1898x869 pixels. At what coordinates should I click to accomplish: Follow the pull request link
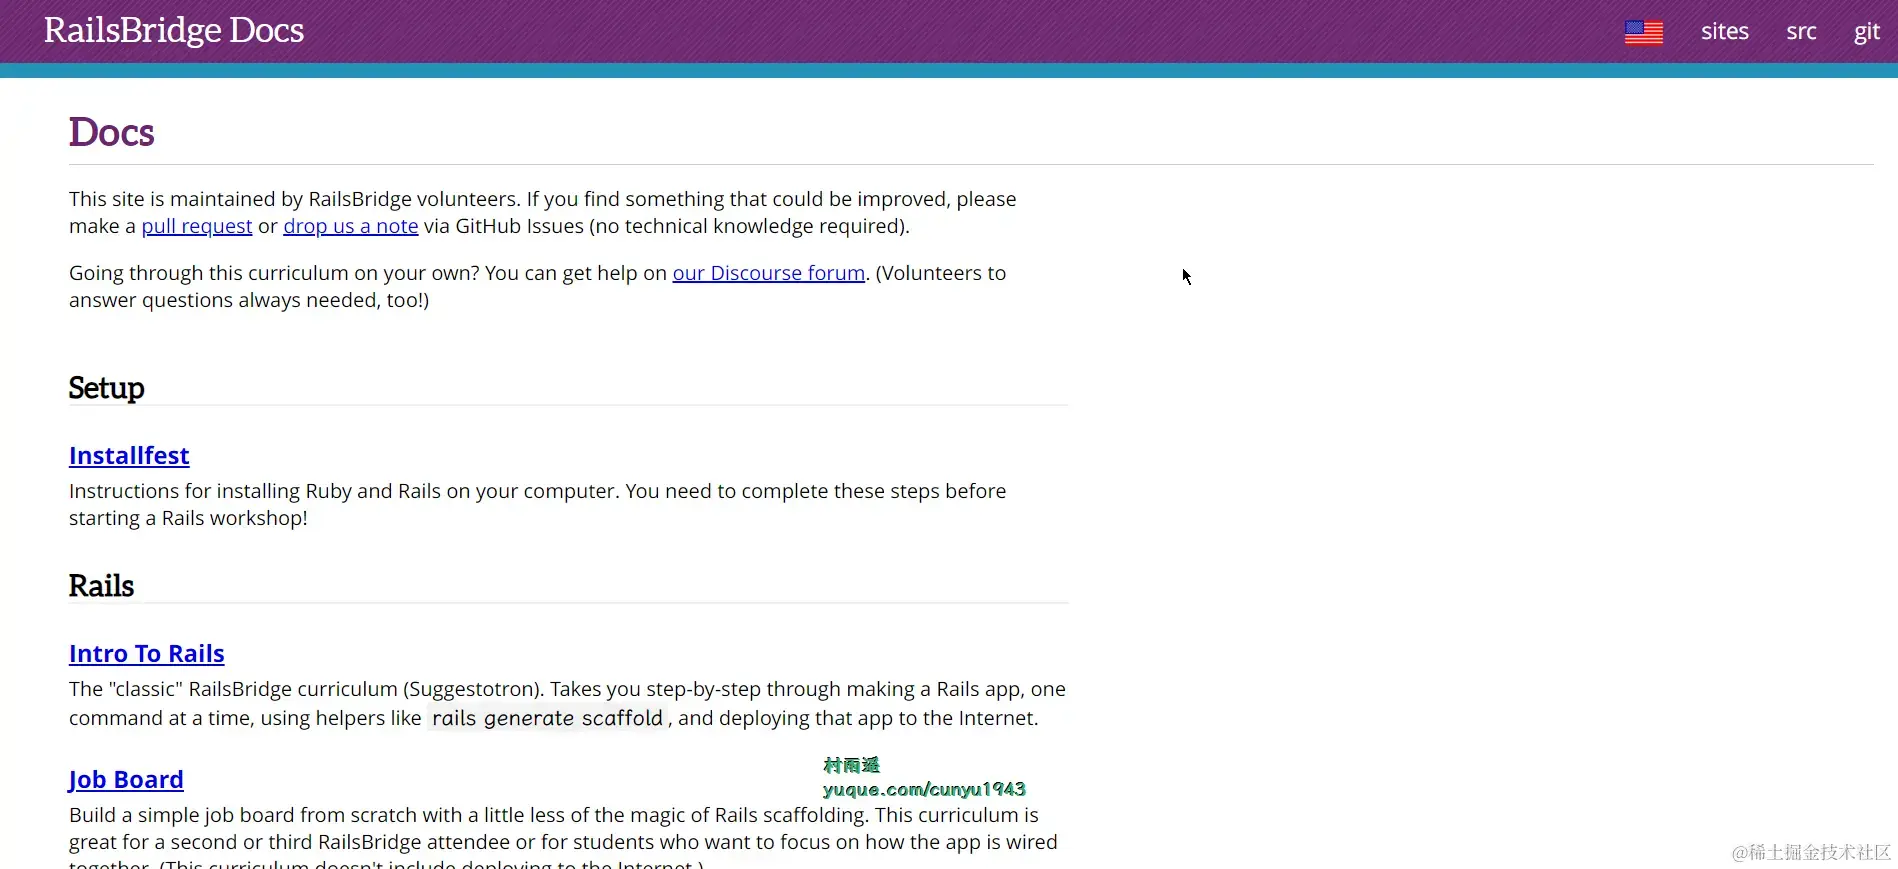pyautogui.click(x=197, y=226)
